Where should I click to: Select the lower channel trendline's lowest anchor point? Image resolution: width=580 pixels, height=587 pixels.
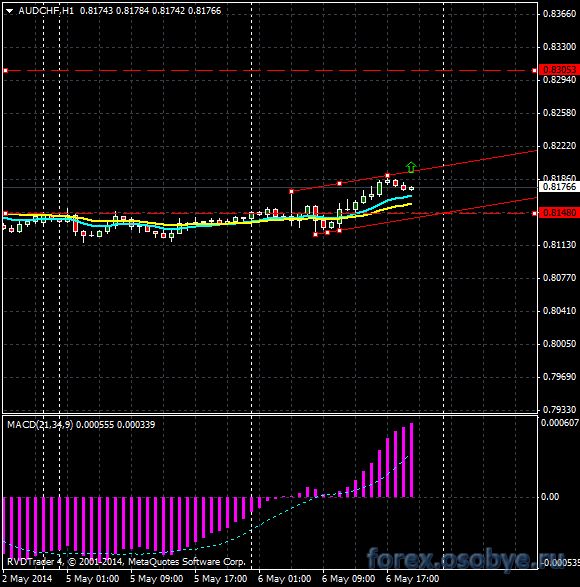click(315, 234)
